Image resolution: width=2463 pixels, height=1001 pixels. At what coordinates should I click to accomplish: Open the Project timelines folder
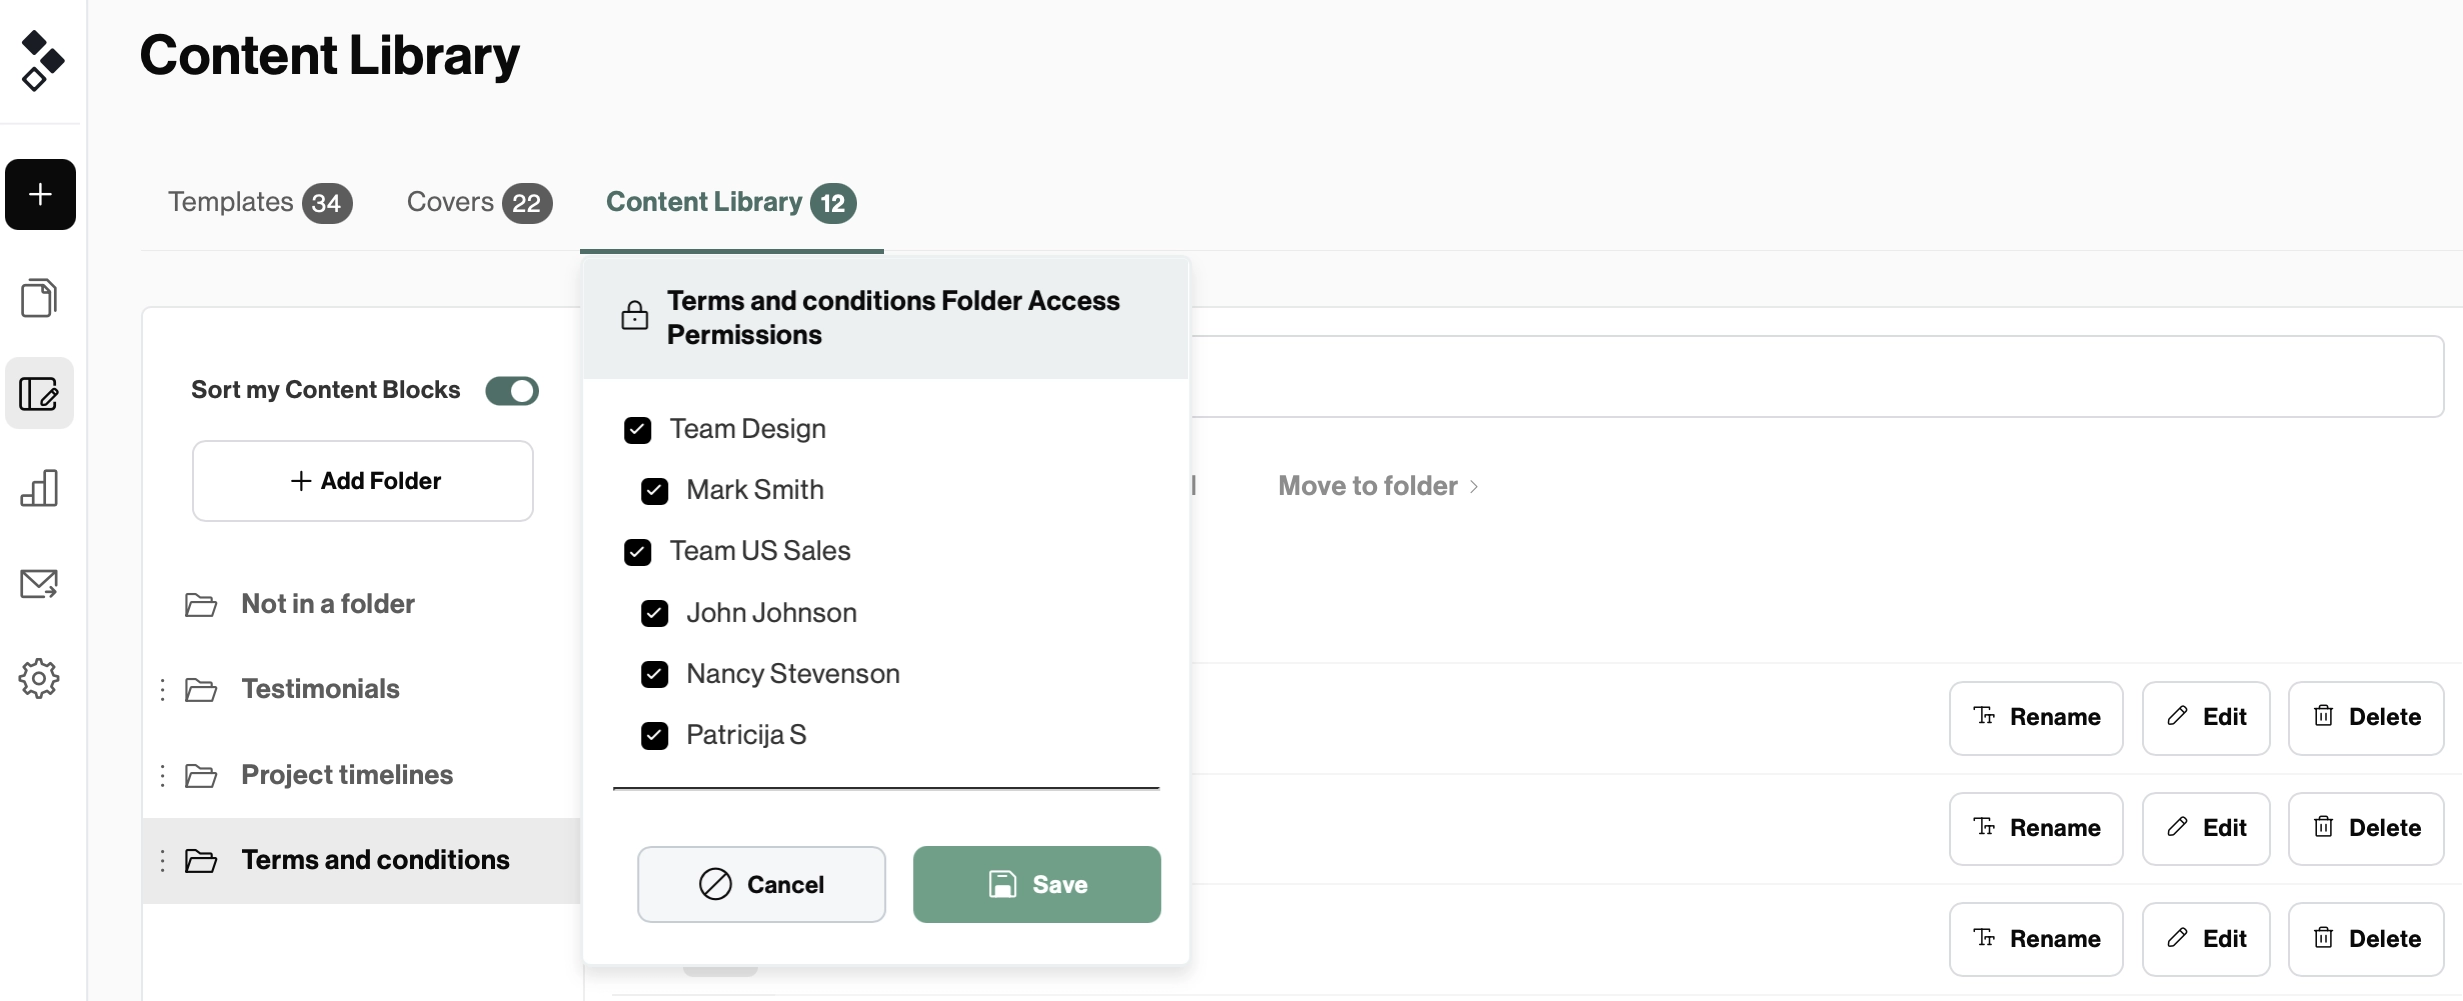pyautogui.click(x=346, y=775)
